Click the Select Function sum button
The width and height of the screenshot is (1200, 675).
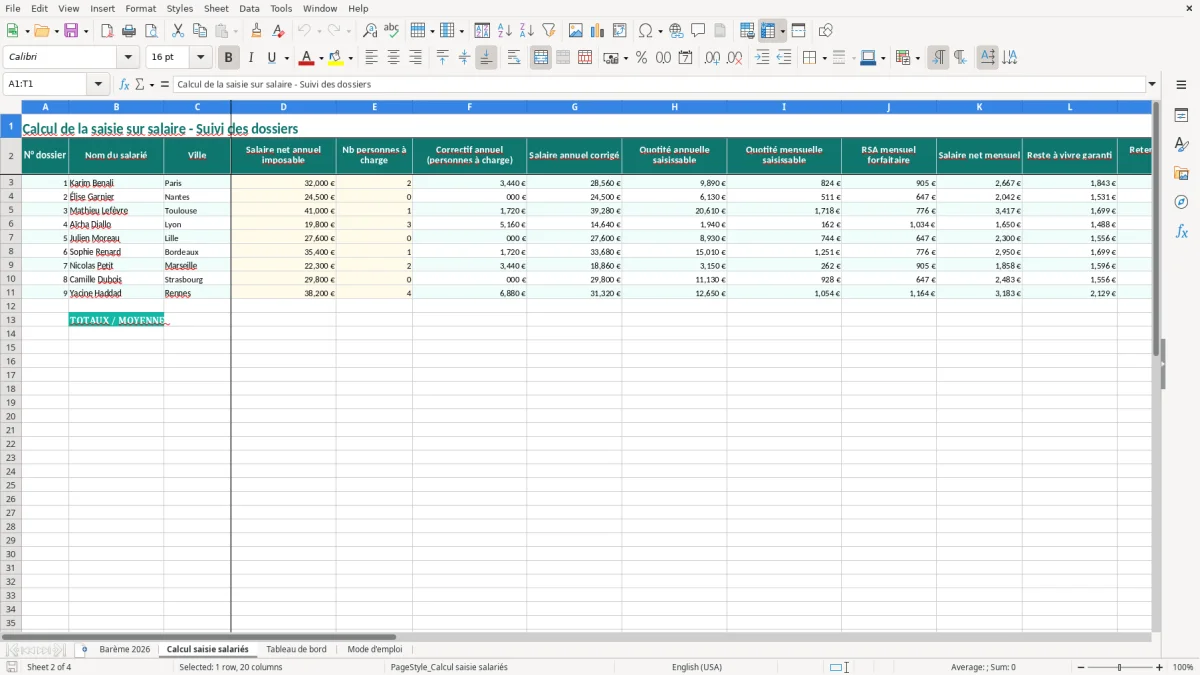click(x=141, y=85)
